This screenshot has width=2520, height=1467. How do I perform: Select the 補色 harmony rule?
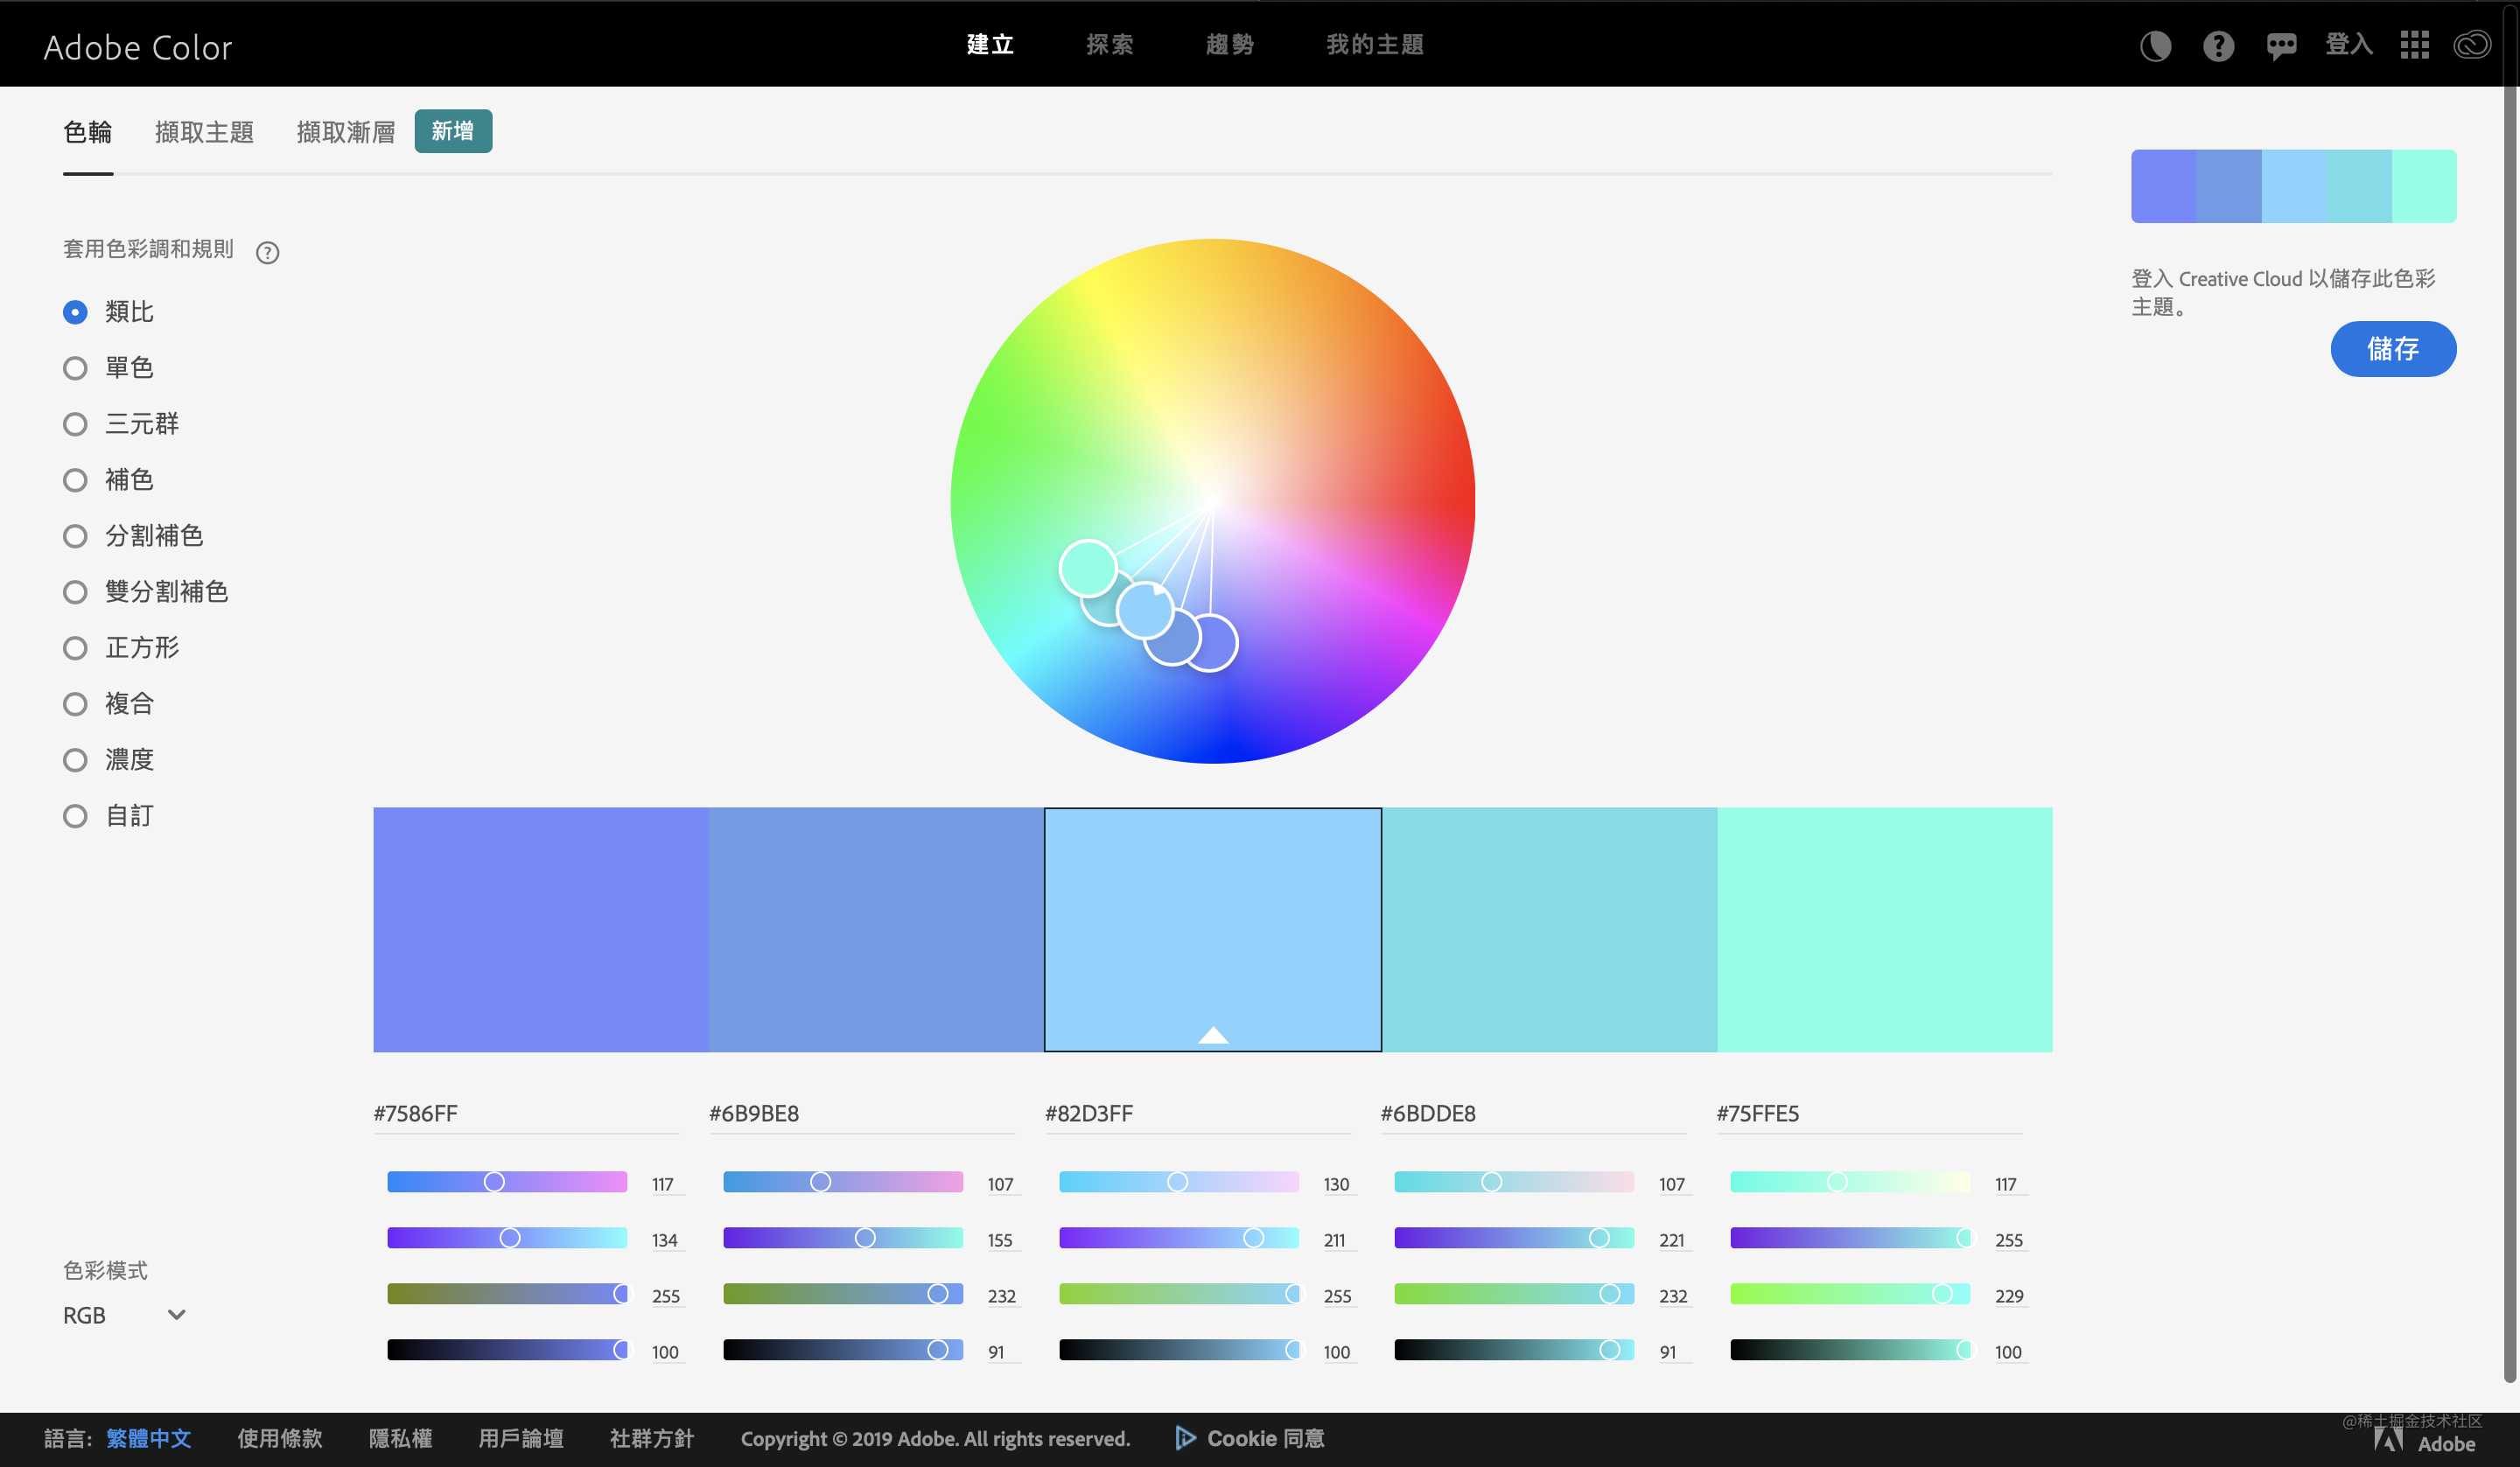coord(108,480)
